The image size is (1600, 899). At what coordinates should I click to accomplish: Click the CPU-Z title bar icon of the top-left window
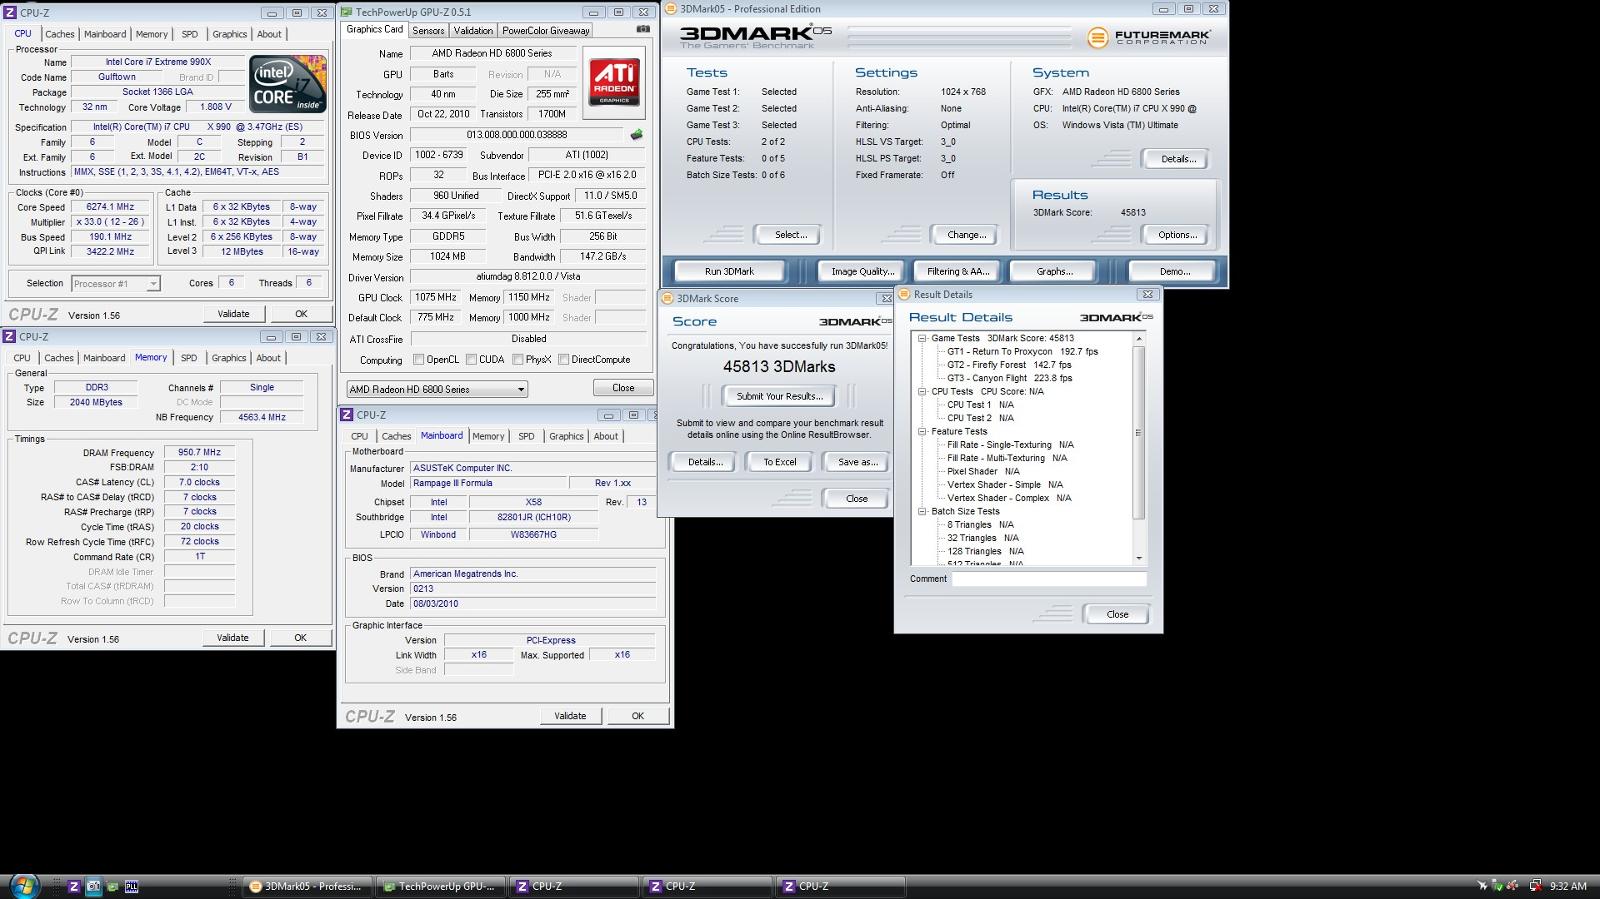pyautogui.click(x=10, y=13)
